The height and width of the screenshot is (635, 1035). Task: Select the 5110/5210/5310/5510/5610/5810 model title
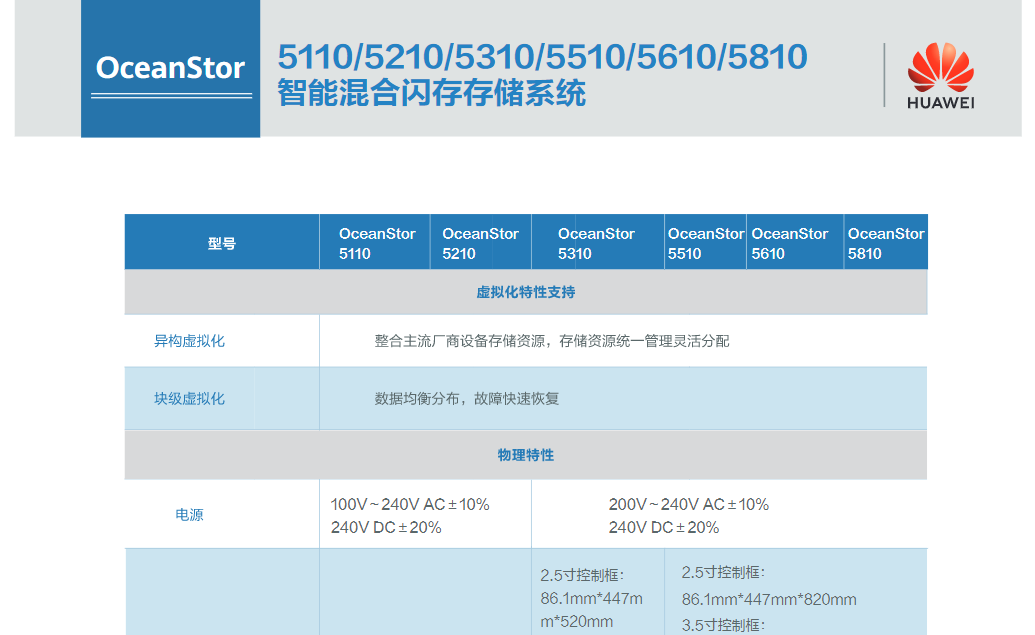tap(542, 57)
